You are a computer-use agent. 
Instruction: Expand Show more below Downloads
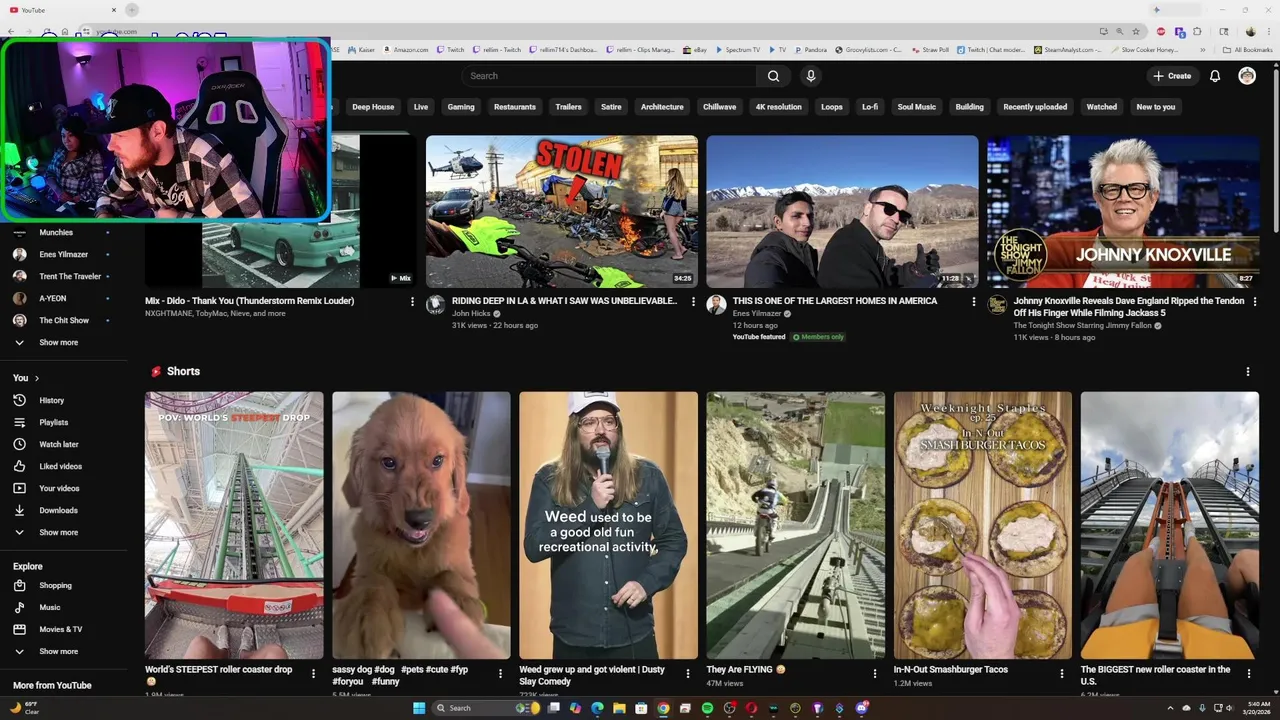point(60,532)
